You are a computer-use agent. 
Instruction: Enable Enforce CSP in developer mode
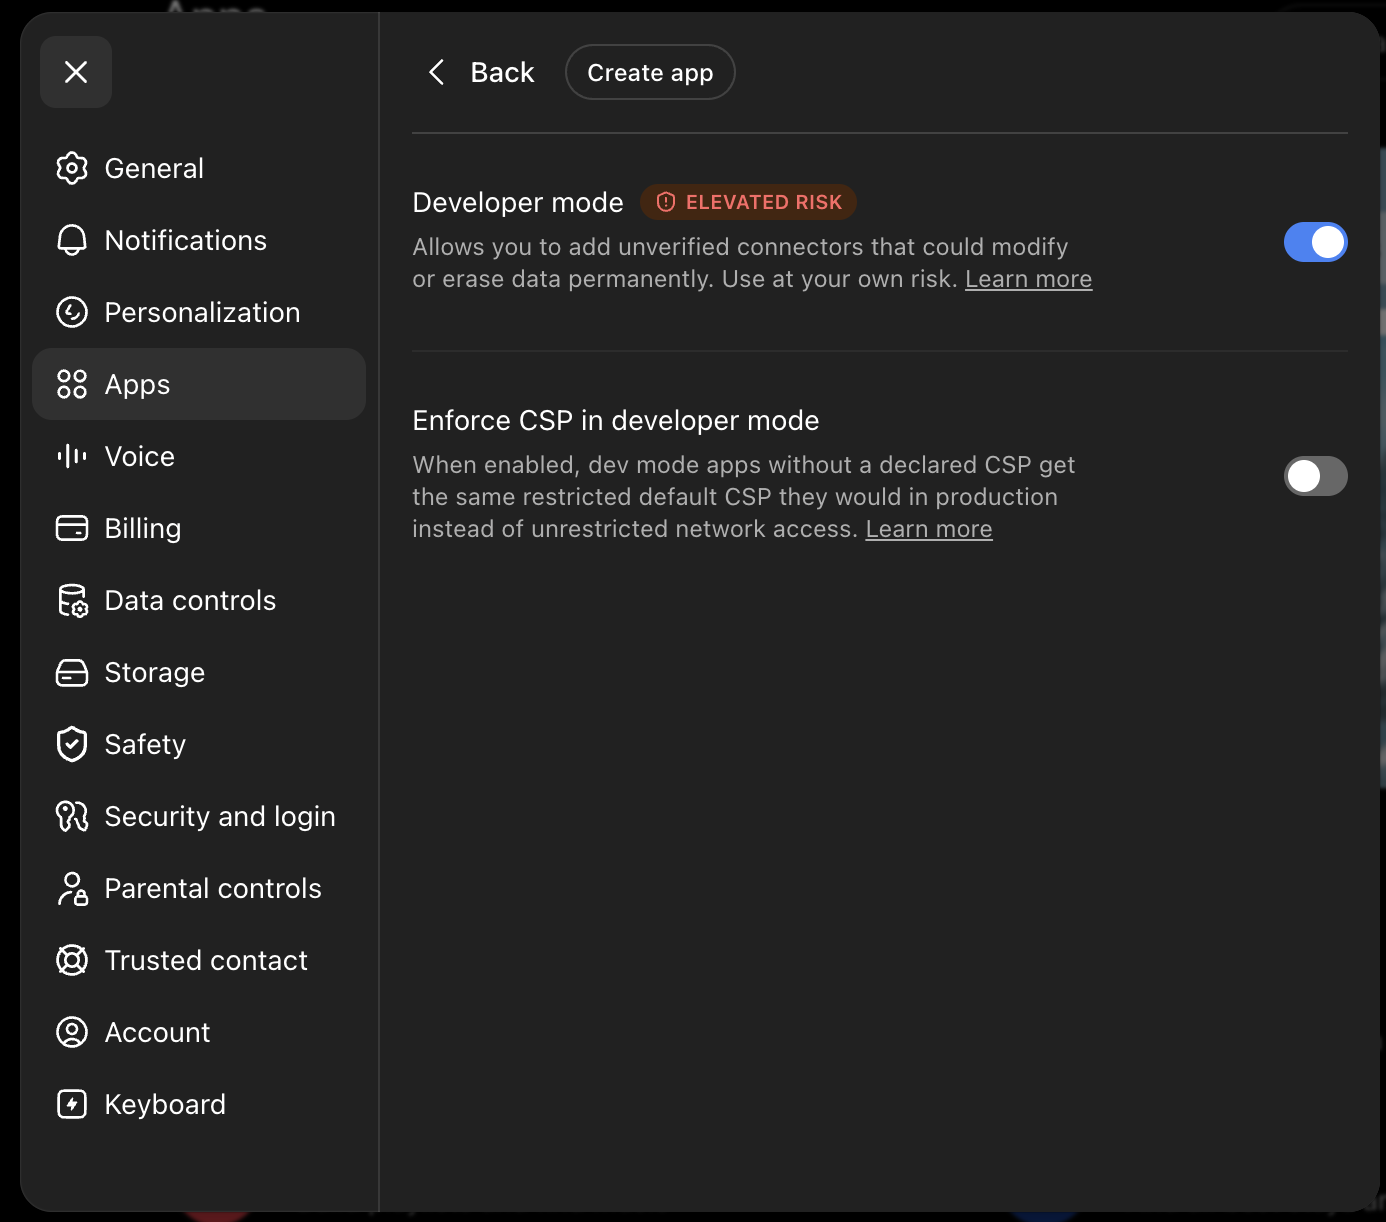pos(1316,476)
